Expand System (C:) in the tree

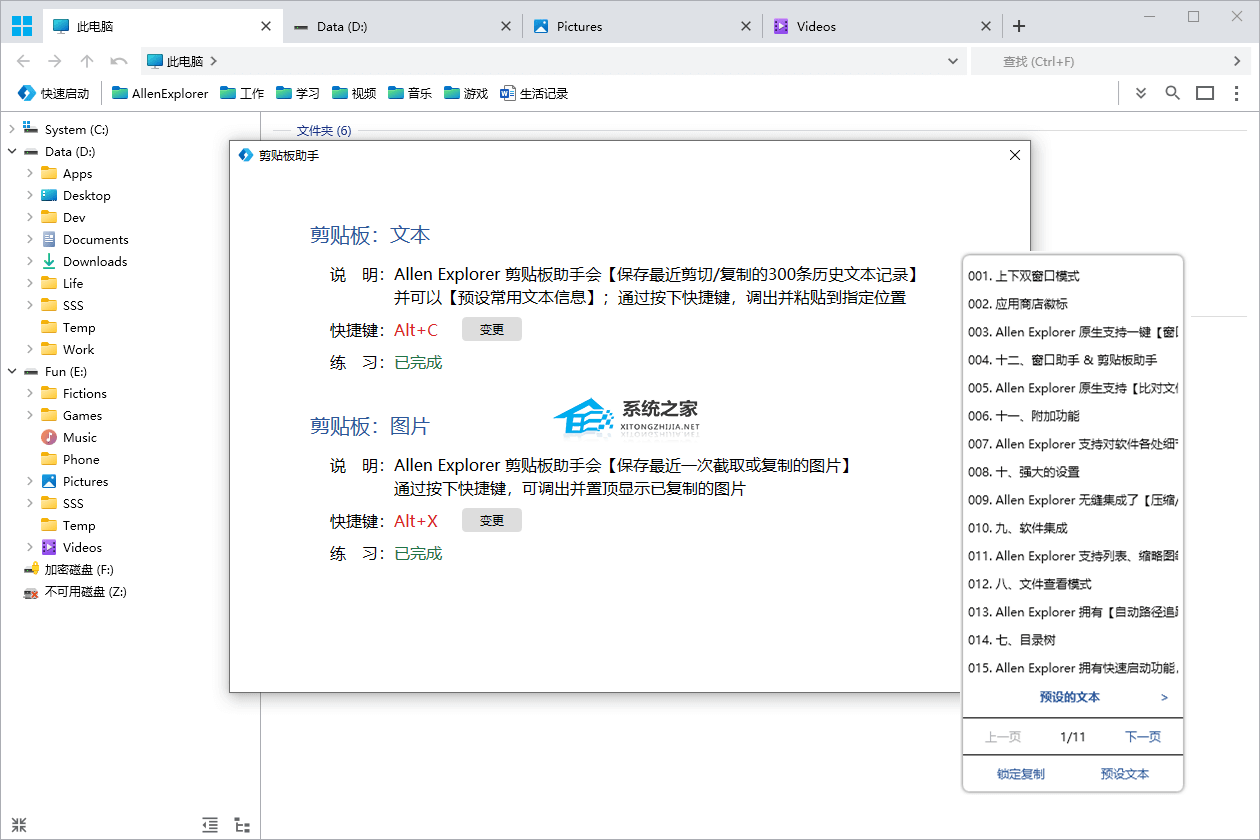(12, 129)
